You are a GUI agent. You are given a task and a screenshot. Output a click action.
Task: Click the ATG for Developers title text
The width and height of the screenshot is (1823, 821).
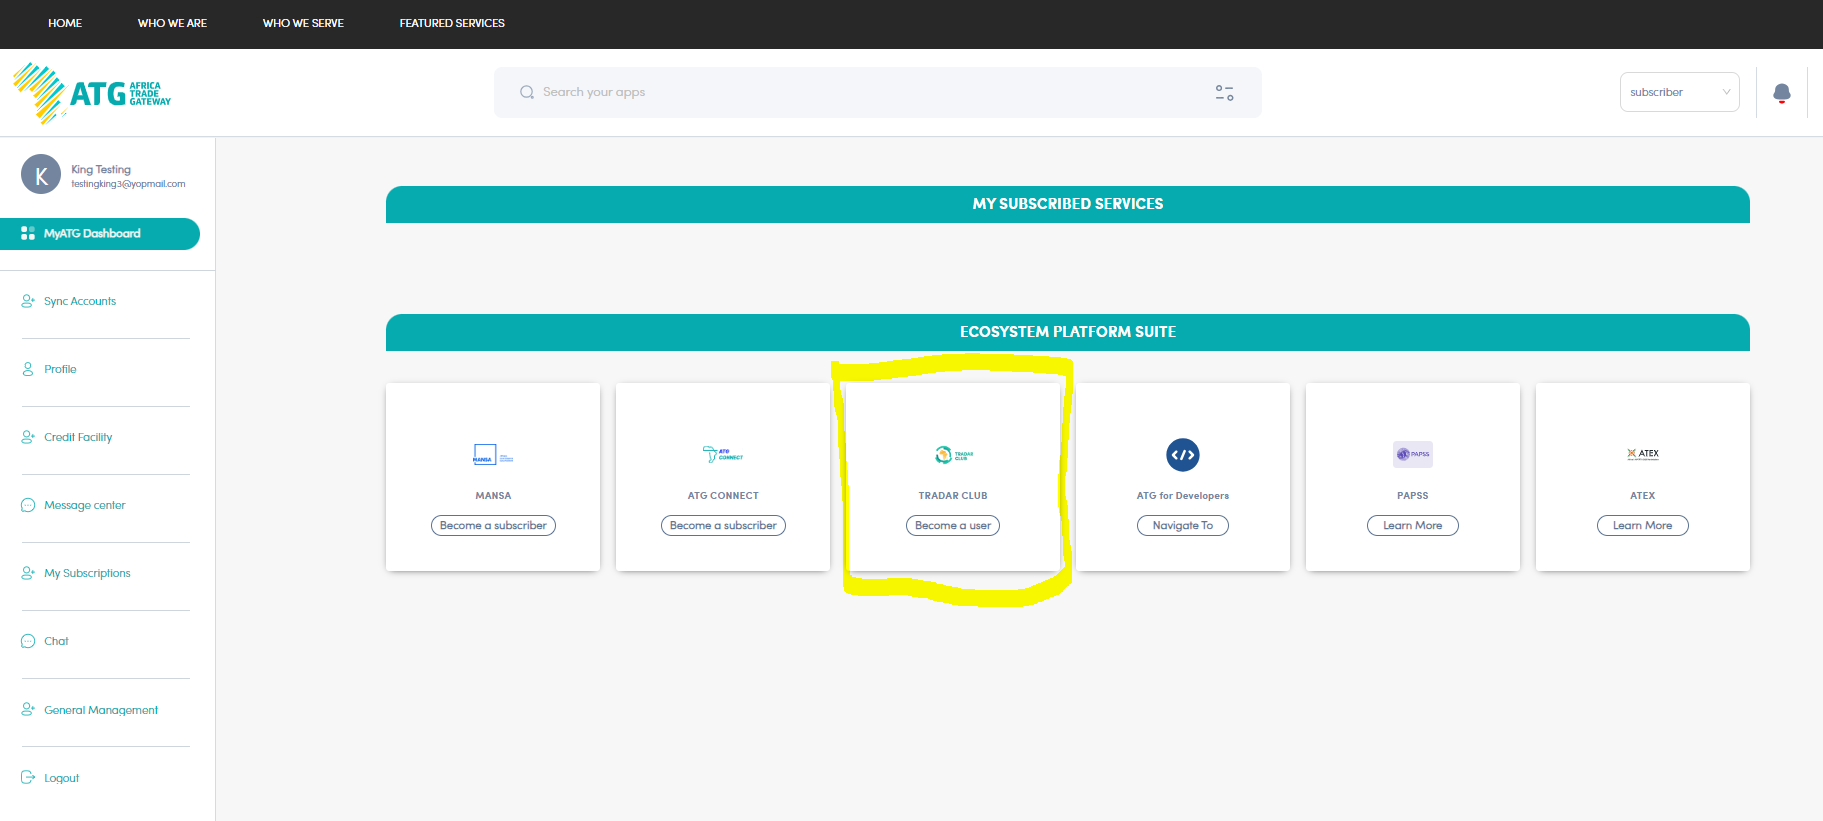(x=1183, y=495)
